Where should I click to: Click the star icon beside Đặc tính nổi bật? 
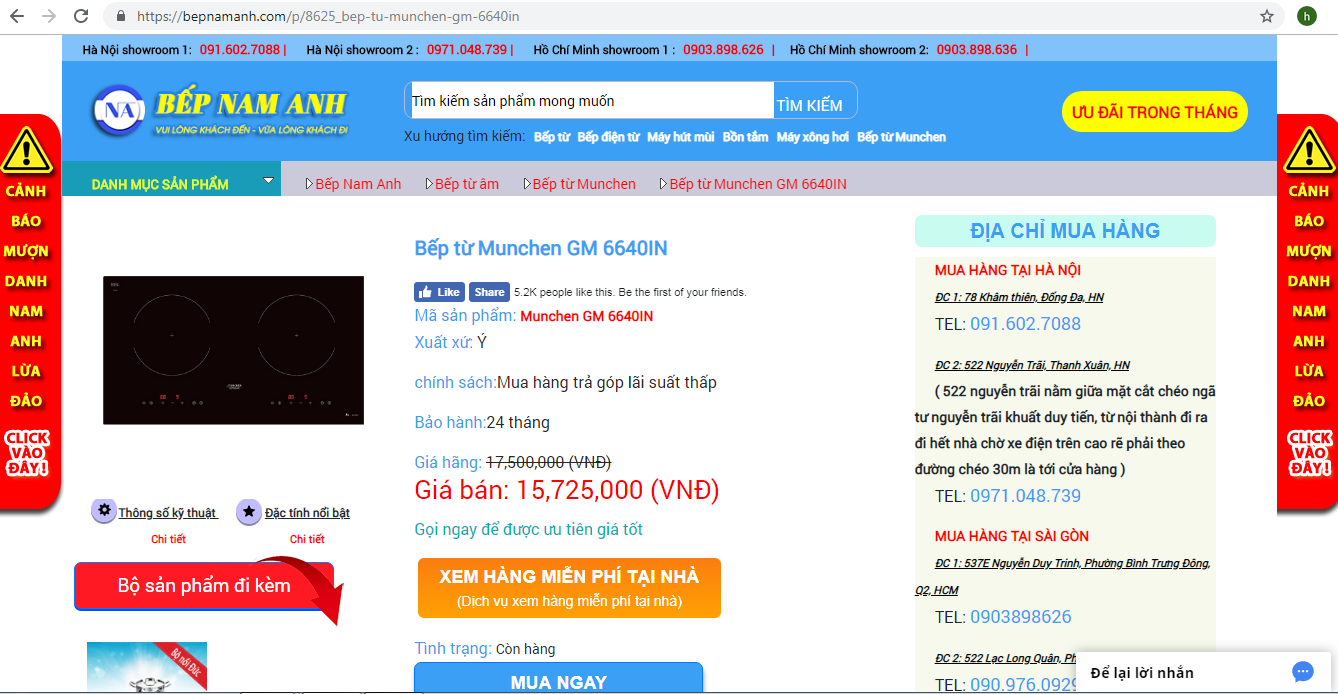pyautogui.click(x=248, y=512)
